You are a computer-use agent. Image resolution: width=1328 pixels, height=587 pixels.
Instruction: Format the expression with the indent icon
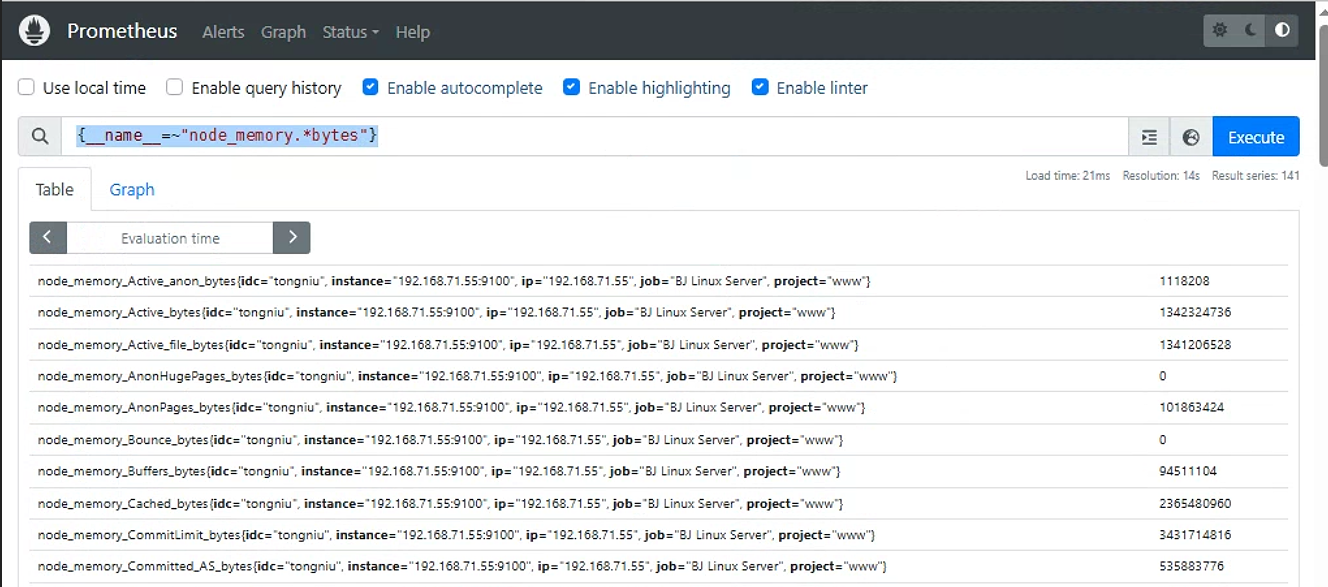point(1149,137)
